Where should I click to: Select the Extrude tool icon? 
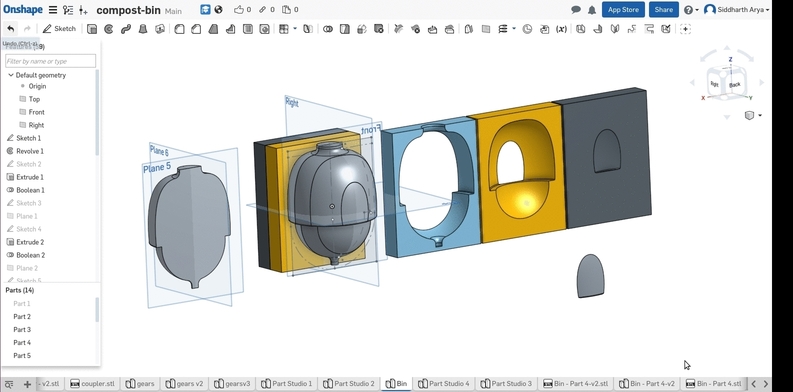92,29
